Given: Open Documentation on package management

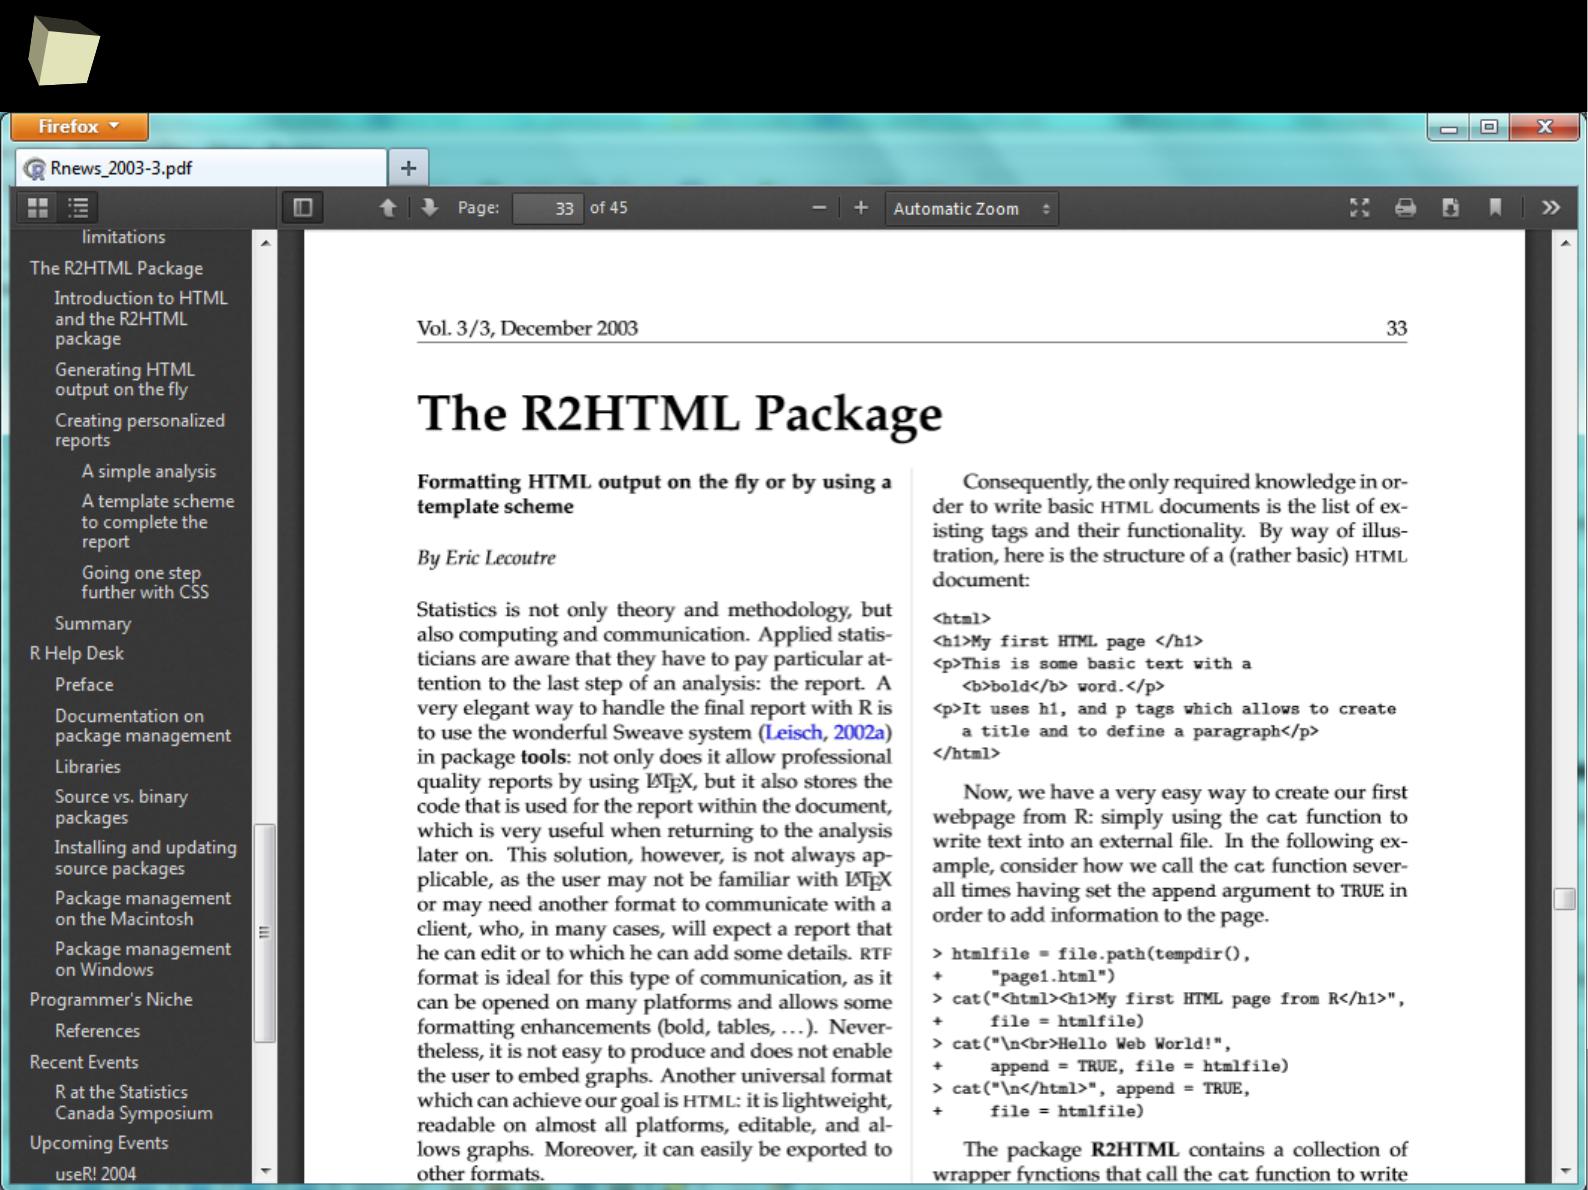Looking at the screenshot, I should pyautogui.click(x=143, y=725).
